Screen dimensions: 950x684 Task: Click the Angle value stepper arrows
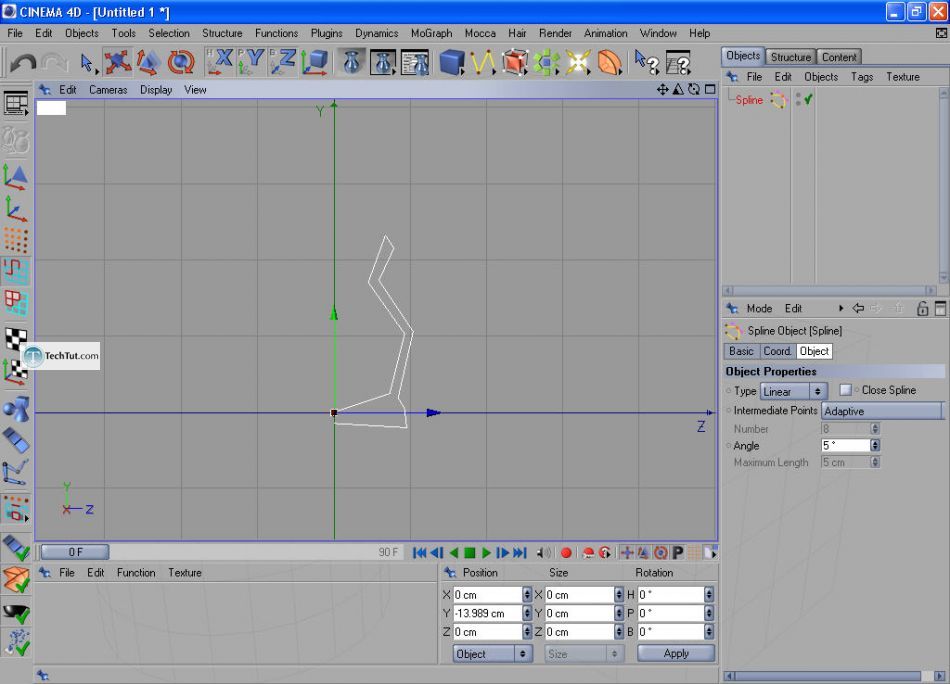pyautogui.click(x=875, y=445)
